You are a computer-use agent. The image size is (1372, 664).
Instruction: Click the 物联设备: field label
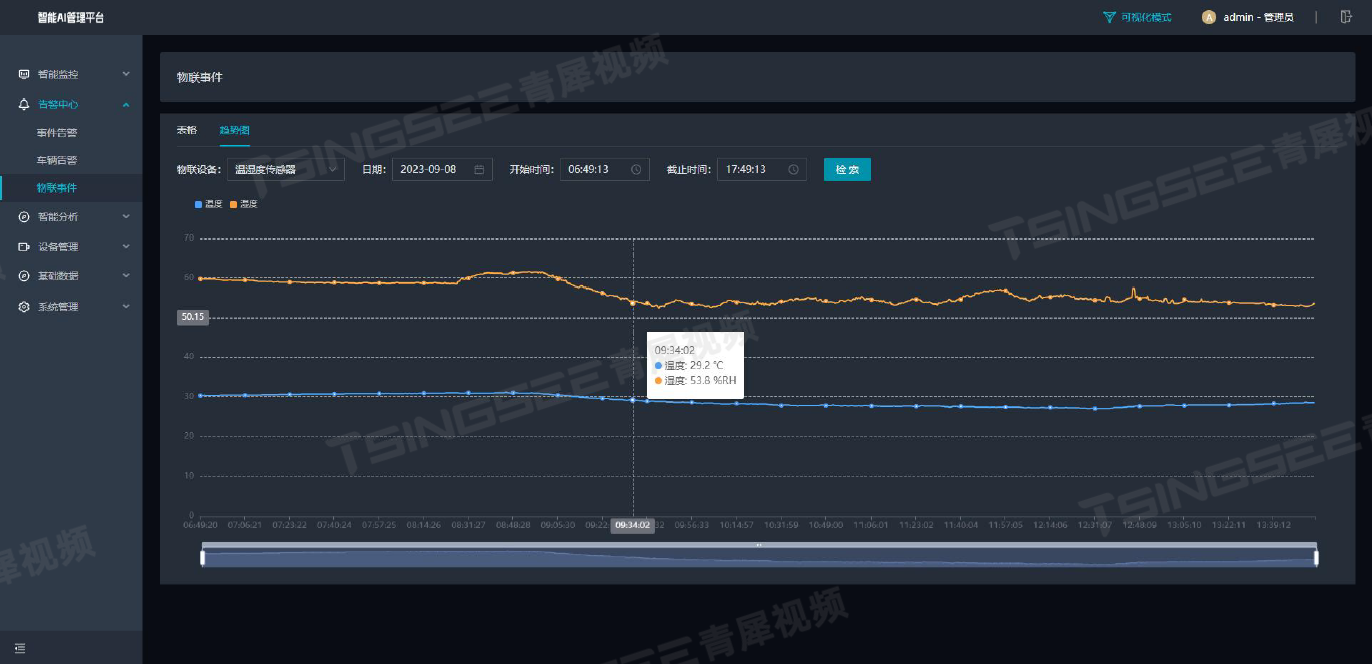click(199, 169)
